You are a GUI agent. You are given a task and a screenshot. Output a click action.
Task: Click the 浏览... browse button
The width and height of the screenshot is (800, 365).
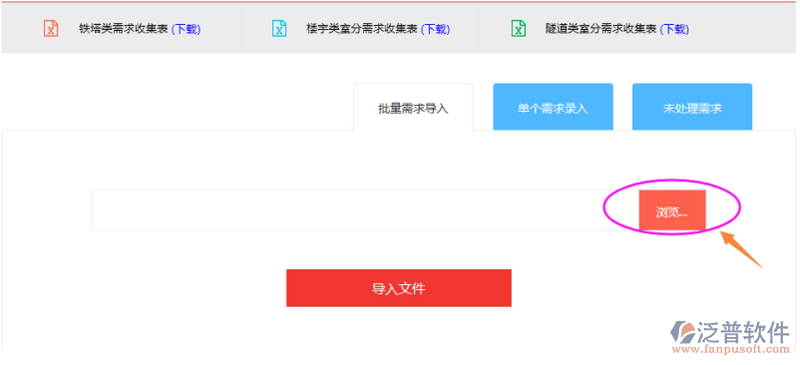pos(672,210)
